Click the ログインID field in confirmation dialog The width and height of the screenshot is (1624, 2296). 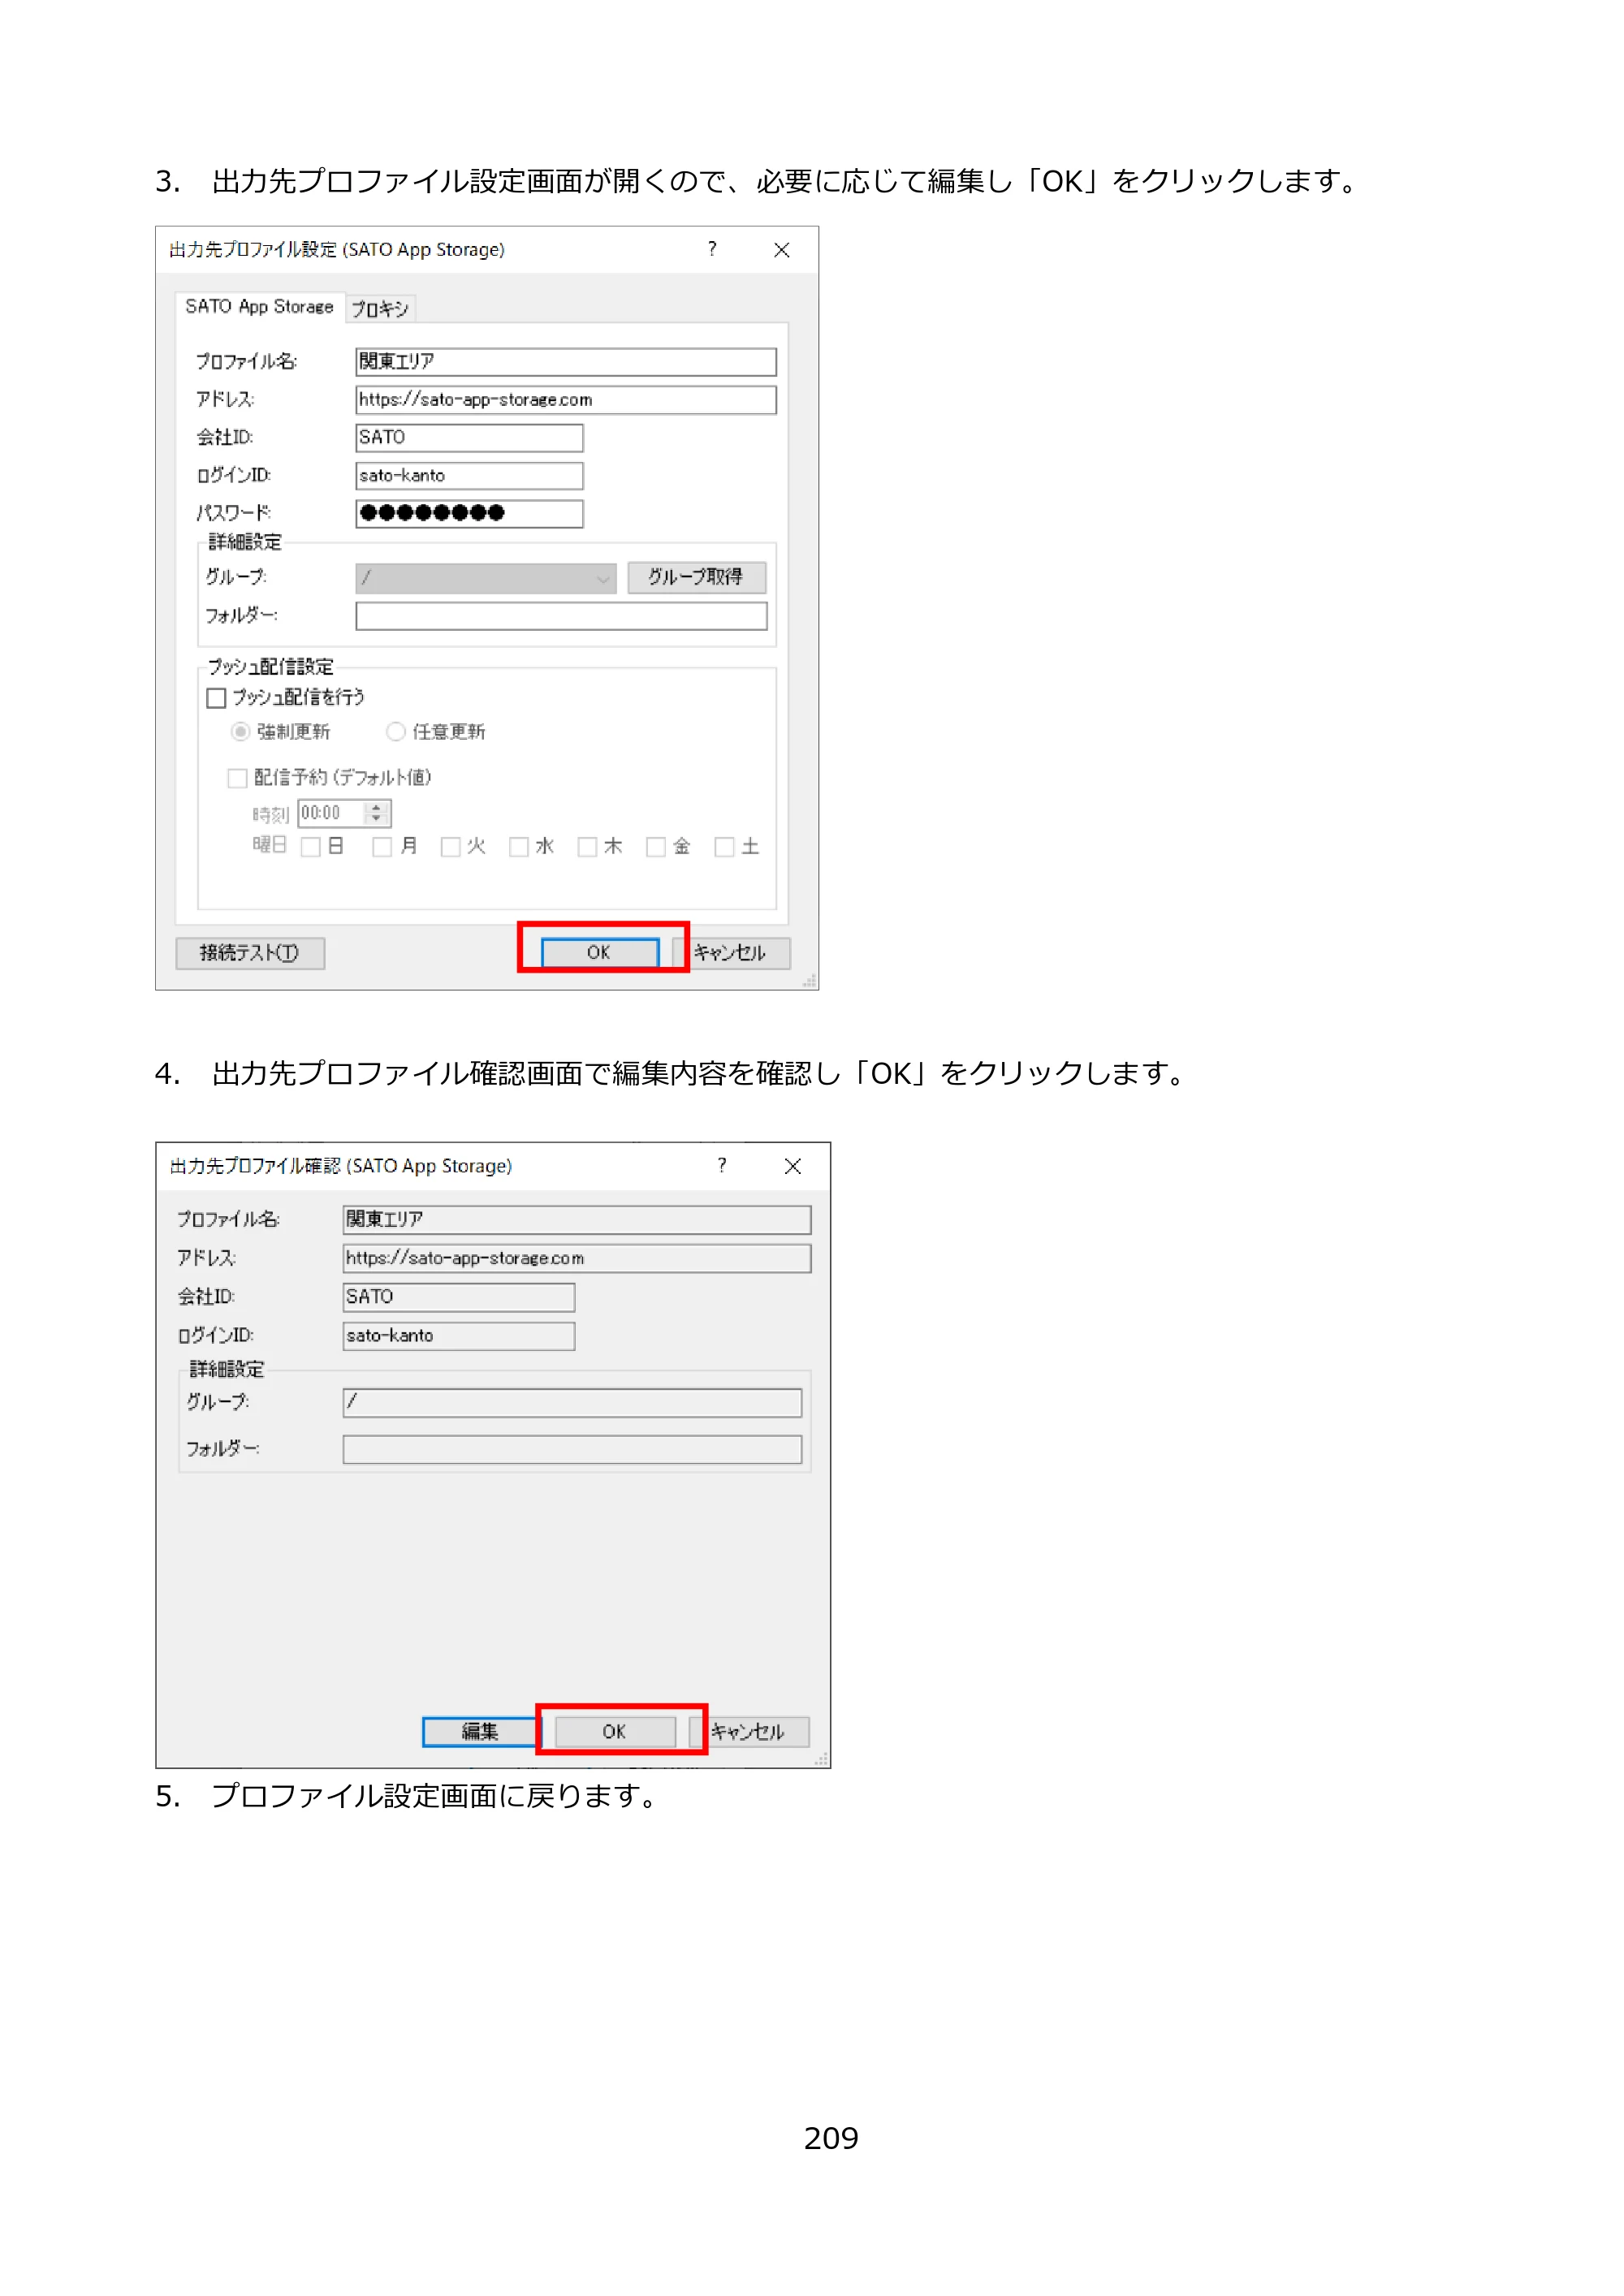pyautogui.click(x=459, y=1337)
